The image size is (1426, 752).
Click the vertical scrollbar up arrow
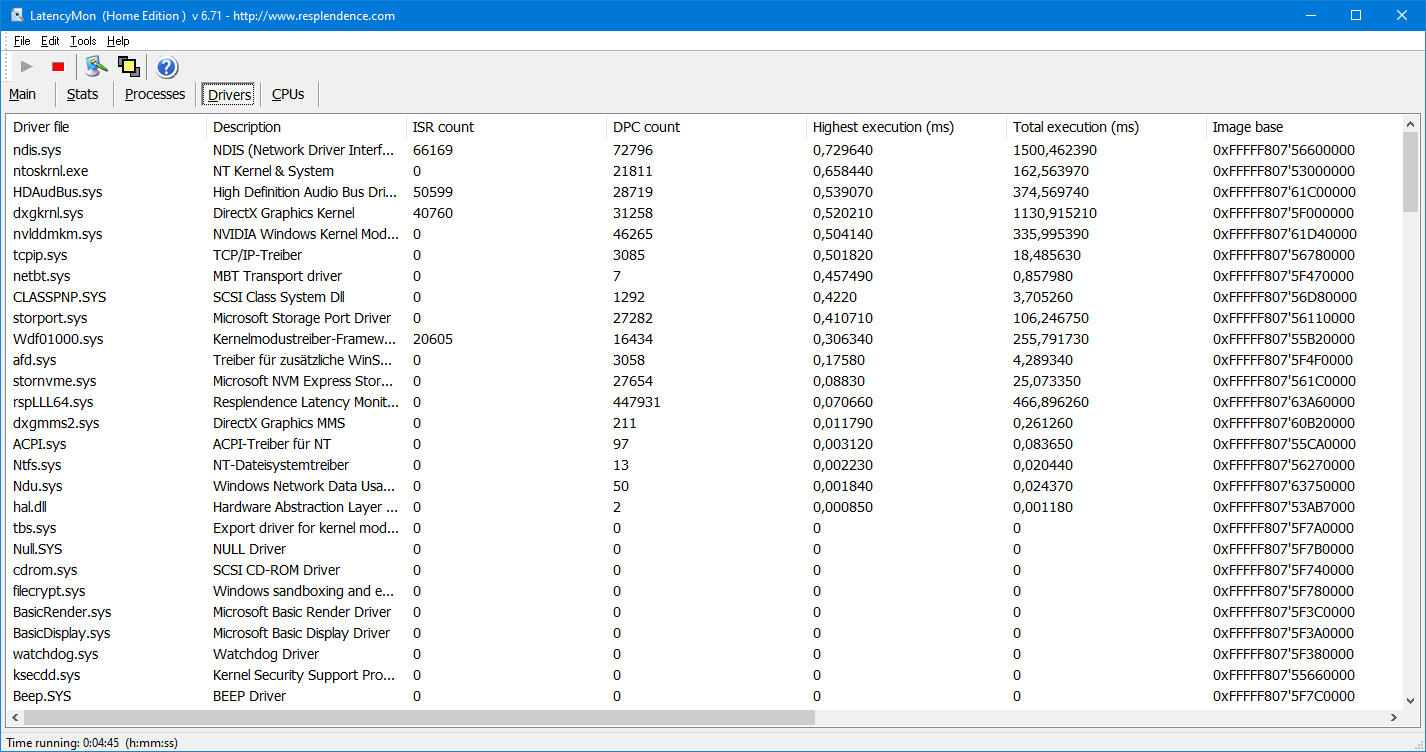coord(1410,124)
